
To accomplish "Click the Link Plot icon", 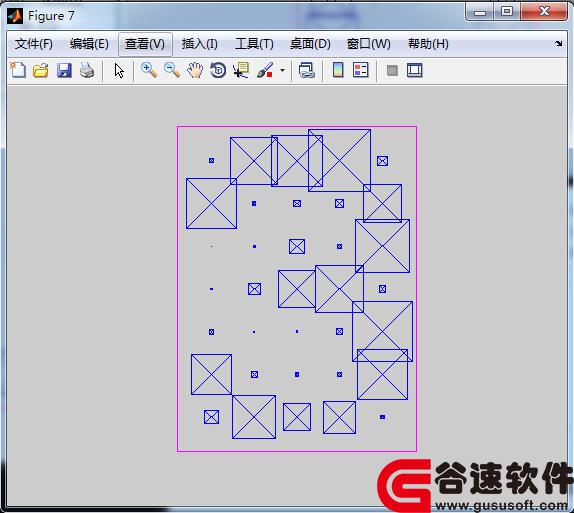I will [306, 70].
